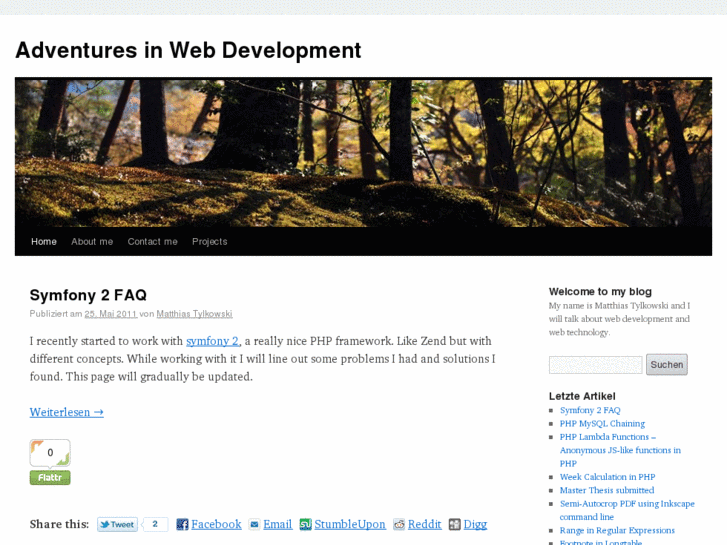Click the Welcome to my blog heading

[x=600, y=292]
